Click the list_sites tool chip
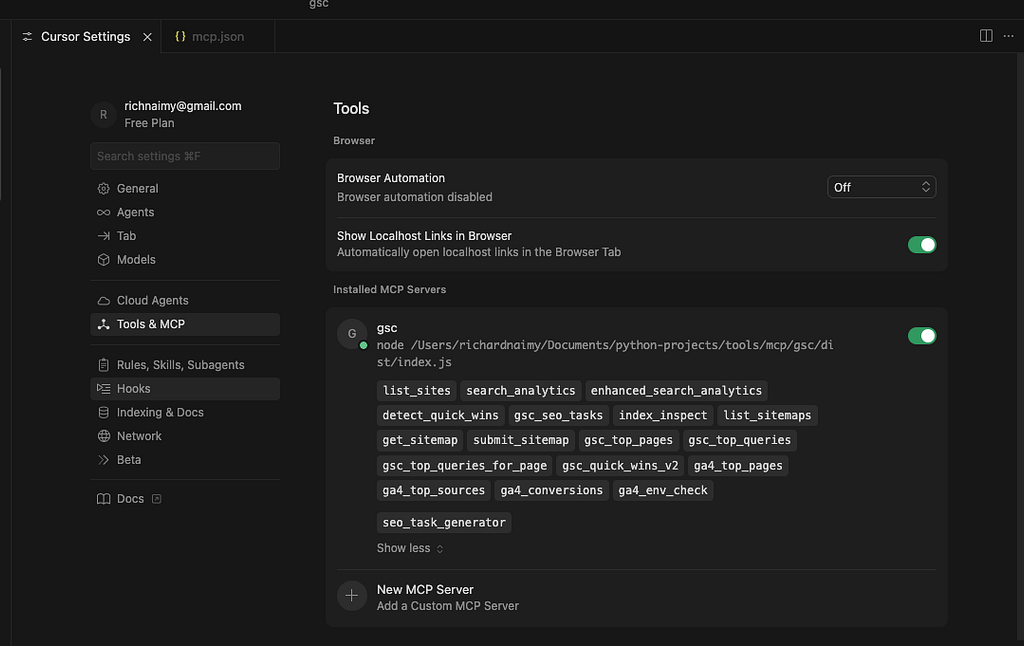The image size is (1024, 646). click(417, 391)
